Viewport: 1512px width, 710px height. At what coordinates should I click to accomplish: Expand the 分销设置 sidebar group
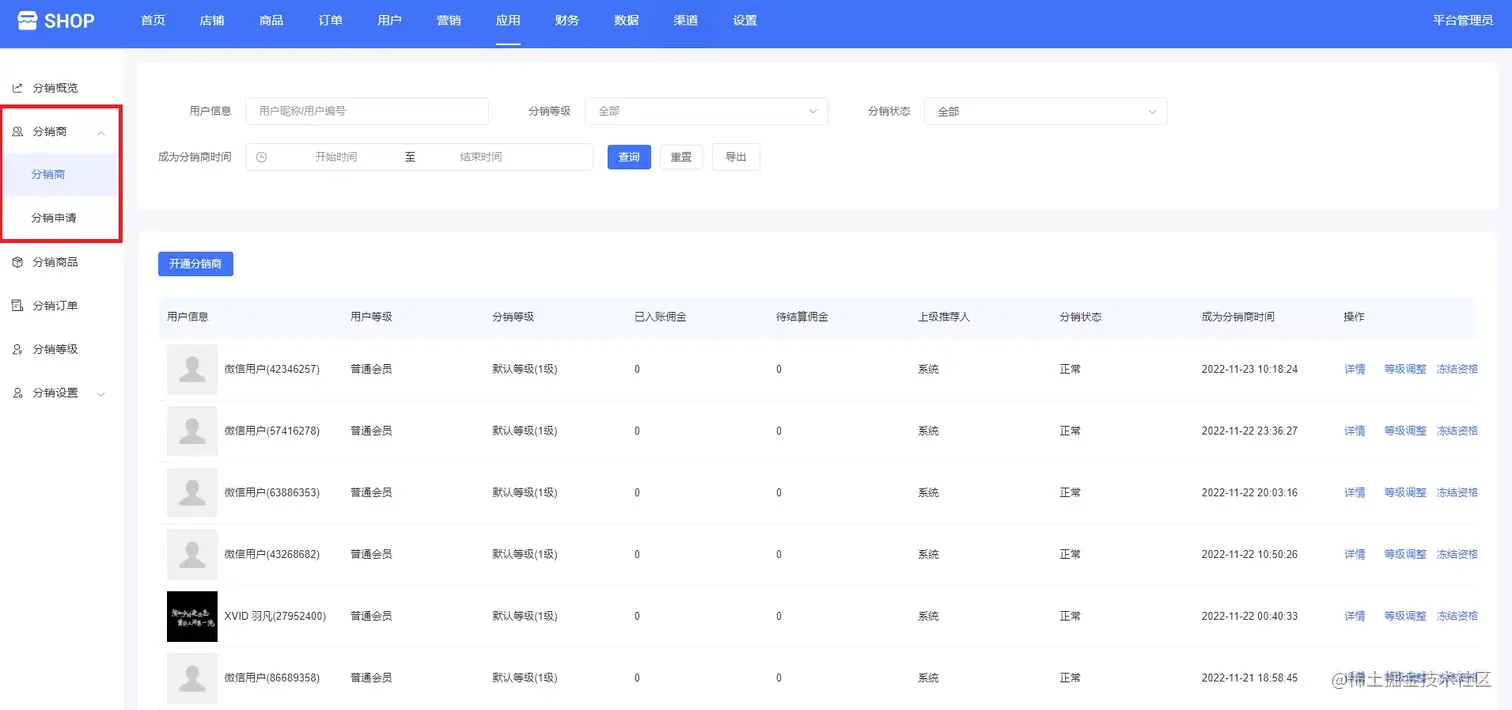click(x=101, y=394)
